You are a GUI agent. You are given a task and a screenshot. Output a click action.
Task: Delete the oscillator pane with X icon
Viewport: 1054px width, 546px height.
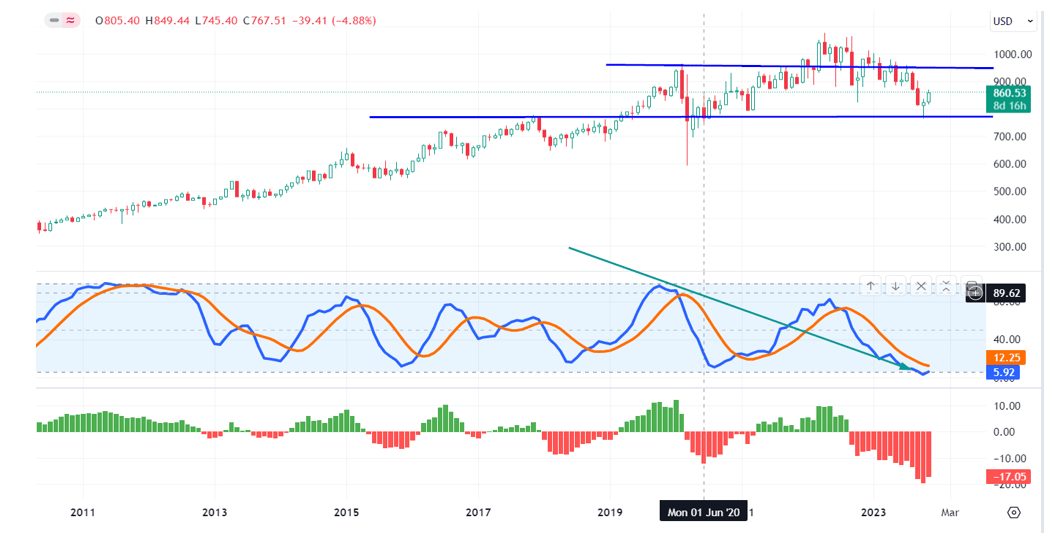921,286
